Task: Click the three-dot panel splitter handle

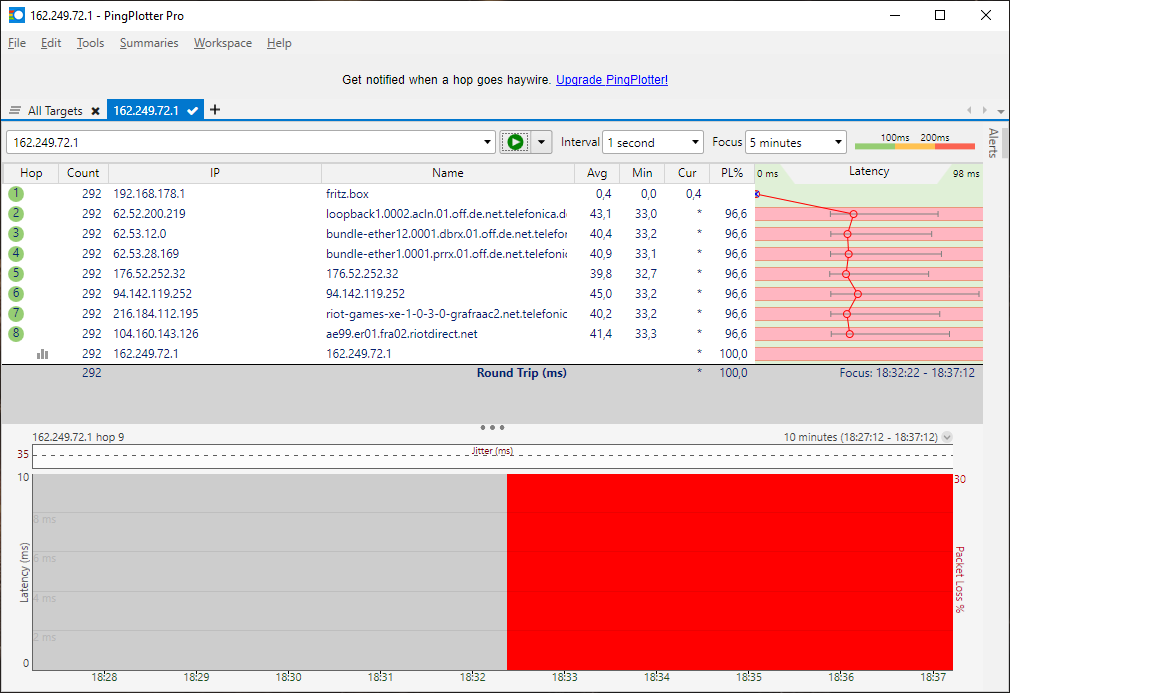Action: coord(492,427)
